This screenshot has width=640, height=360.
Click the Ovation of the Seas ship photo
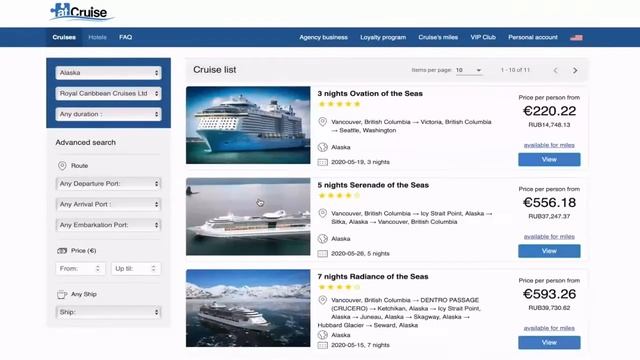[x=248, y=125]
